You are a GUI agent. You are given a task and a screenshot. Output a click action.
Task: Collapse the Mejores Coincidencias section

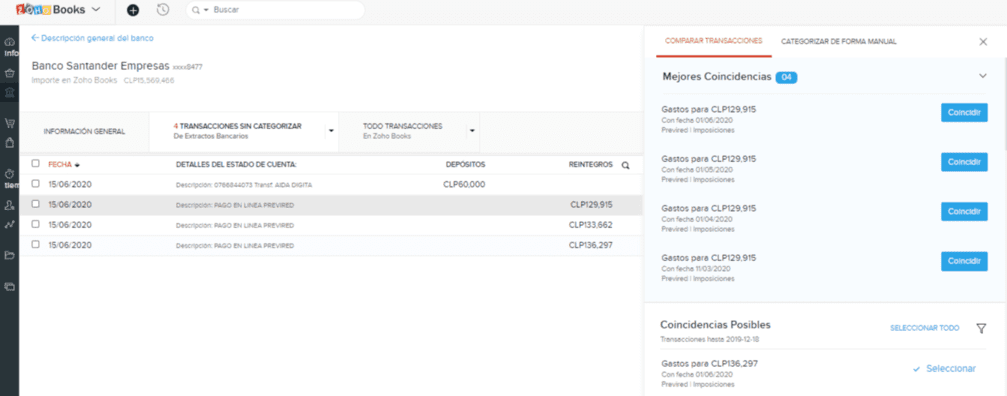(x=982, y=76)
